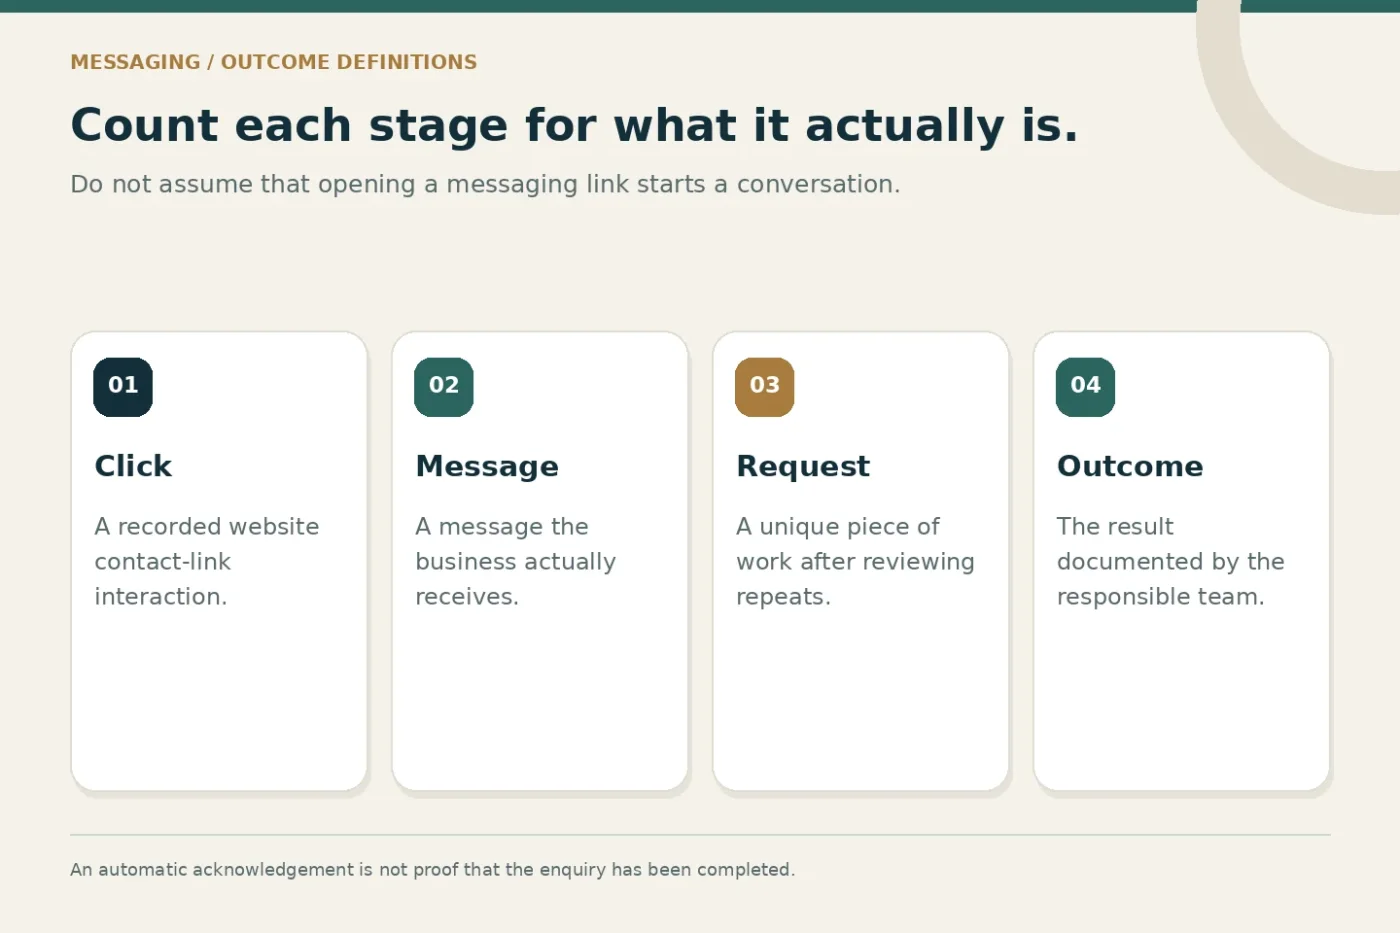
Task: Click 'A unique piece of work' description
Action: coord(856,561)
